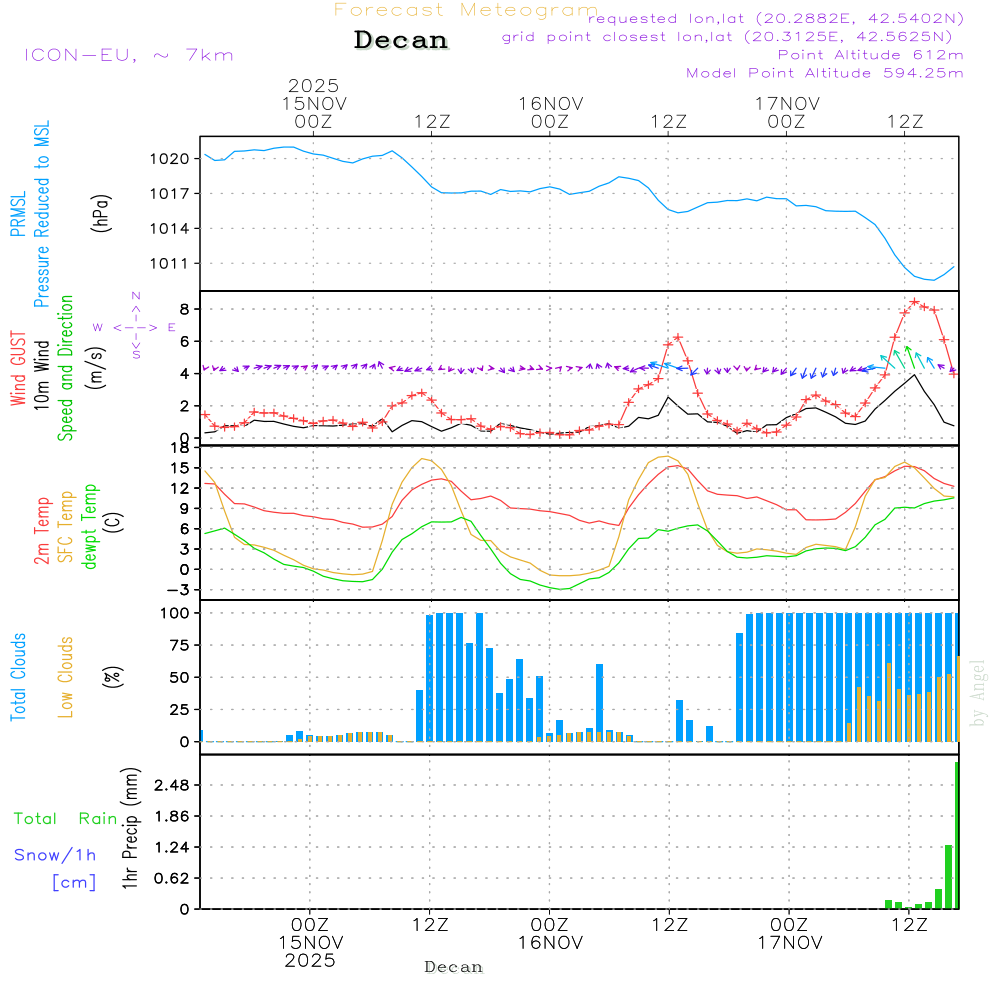This screenshot has height=1000, width=1000.
Task: Click the Total Clouds legend label
Action: (18, 677)
